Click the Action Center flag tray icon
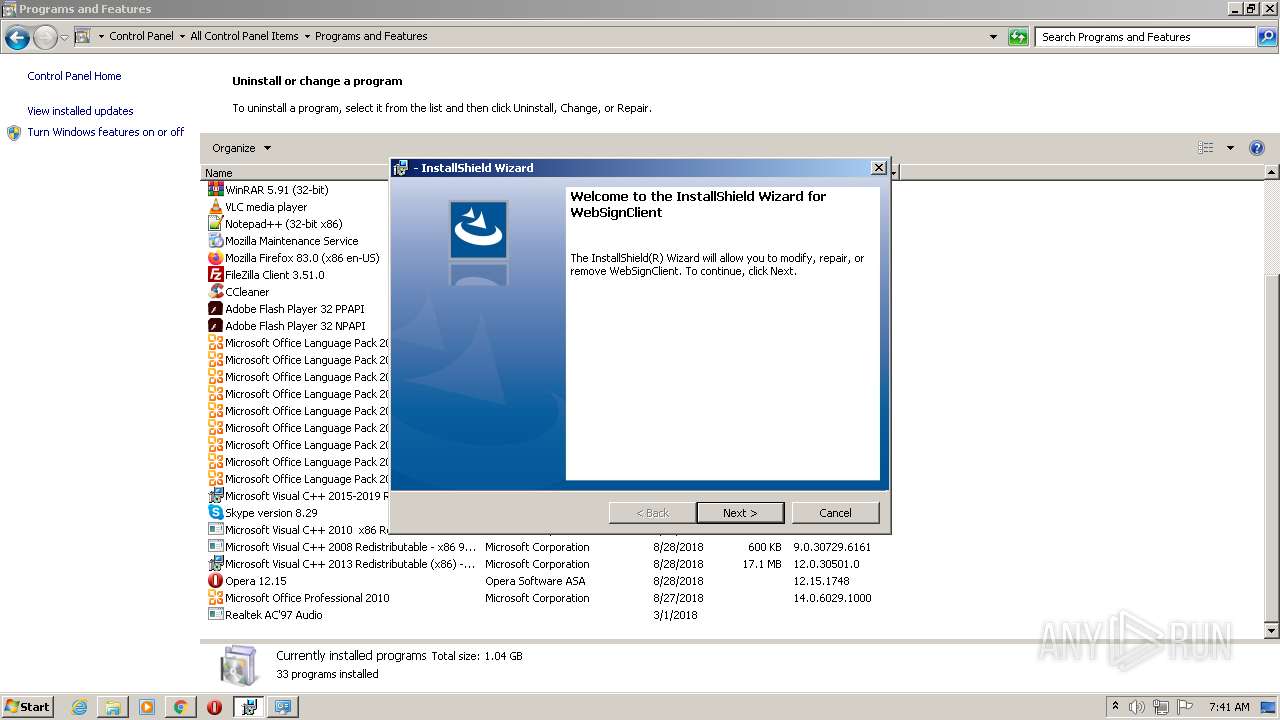Screen dimensions: 1280x720 pyautogui.click(x=1185, y=707)
